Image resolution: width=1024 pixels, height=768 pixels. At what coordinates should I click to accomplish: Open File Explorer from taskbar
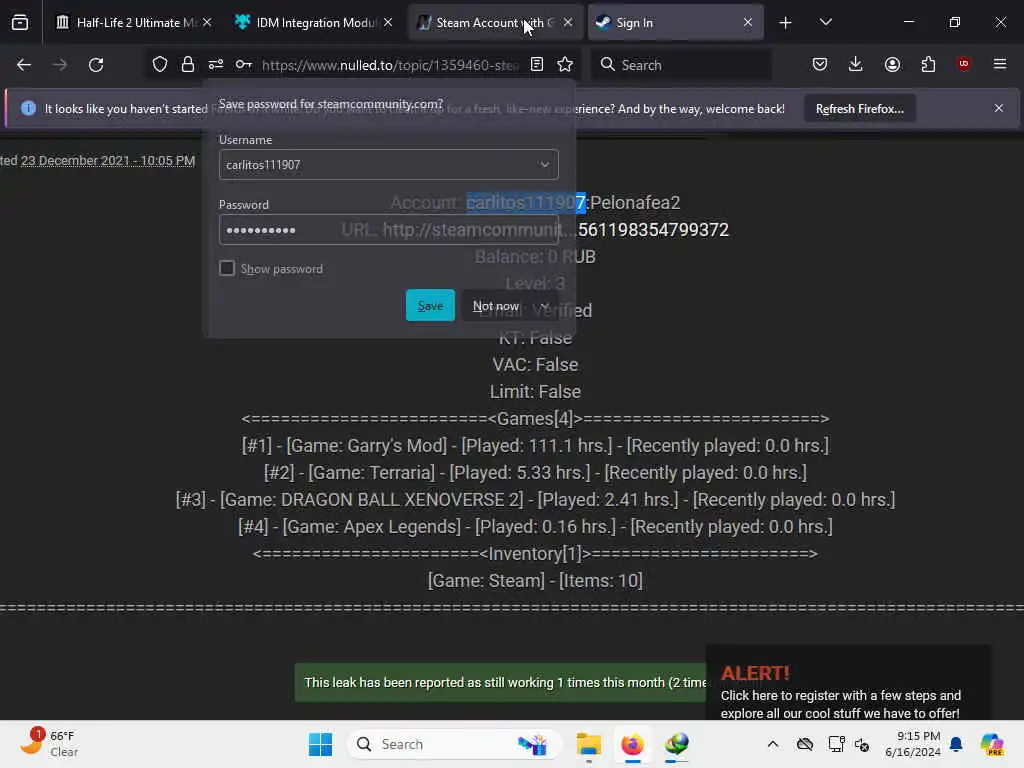pyautogui.click(x=588, y=744)
